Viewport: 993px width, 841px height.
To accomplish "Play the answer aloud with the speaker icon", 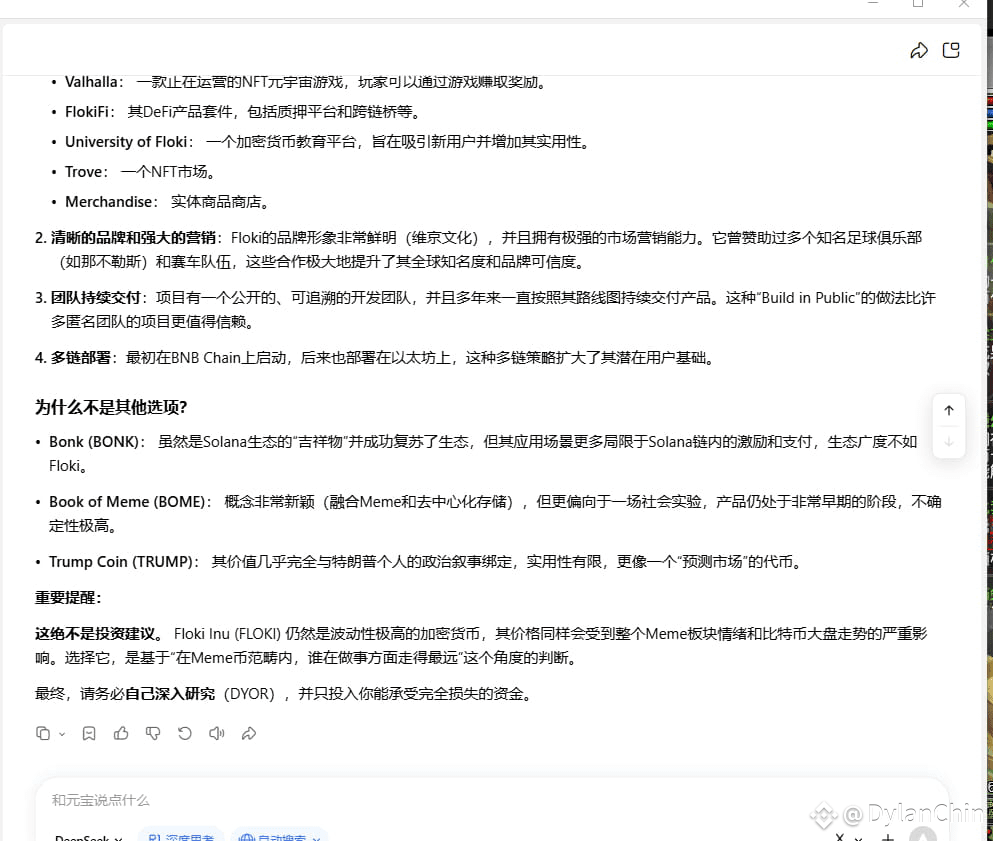I will pyautogui.click(x=217, y=733).
